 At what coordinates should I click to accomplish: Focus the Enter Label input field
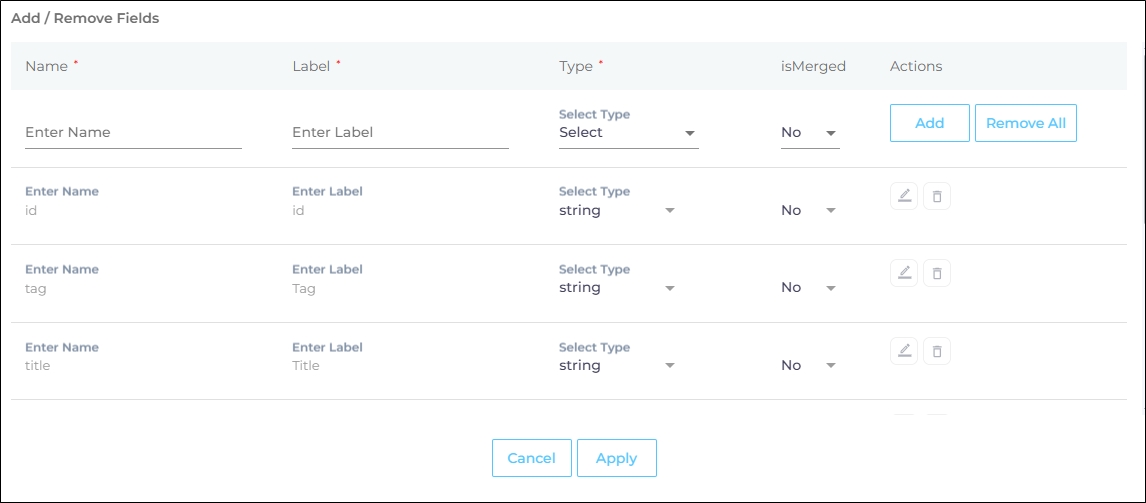coord(400,133)
